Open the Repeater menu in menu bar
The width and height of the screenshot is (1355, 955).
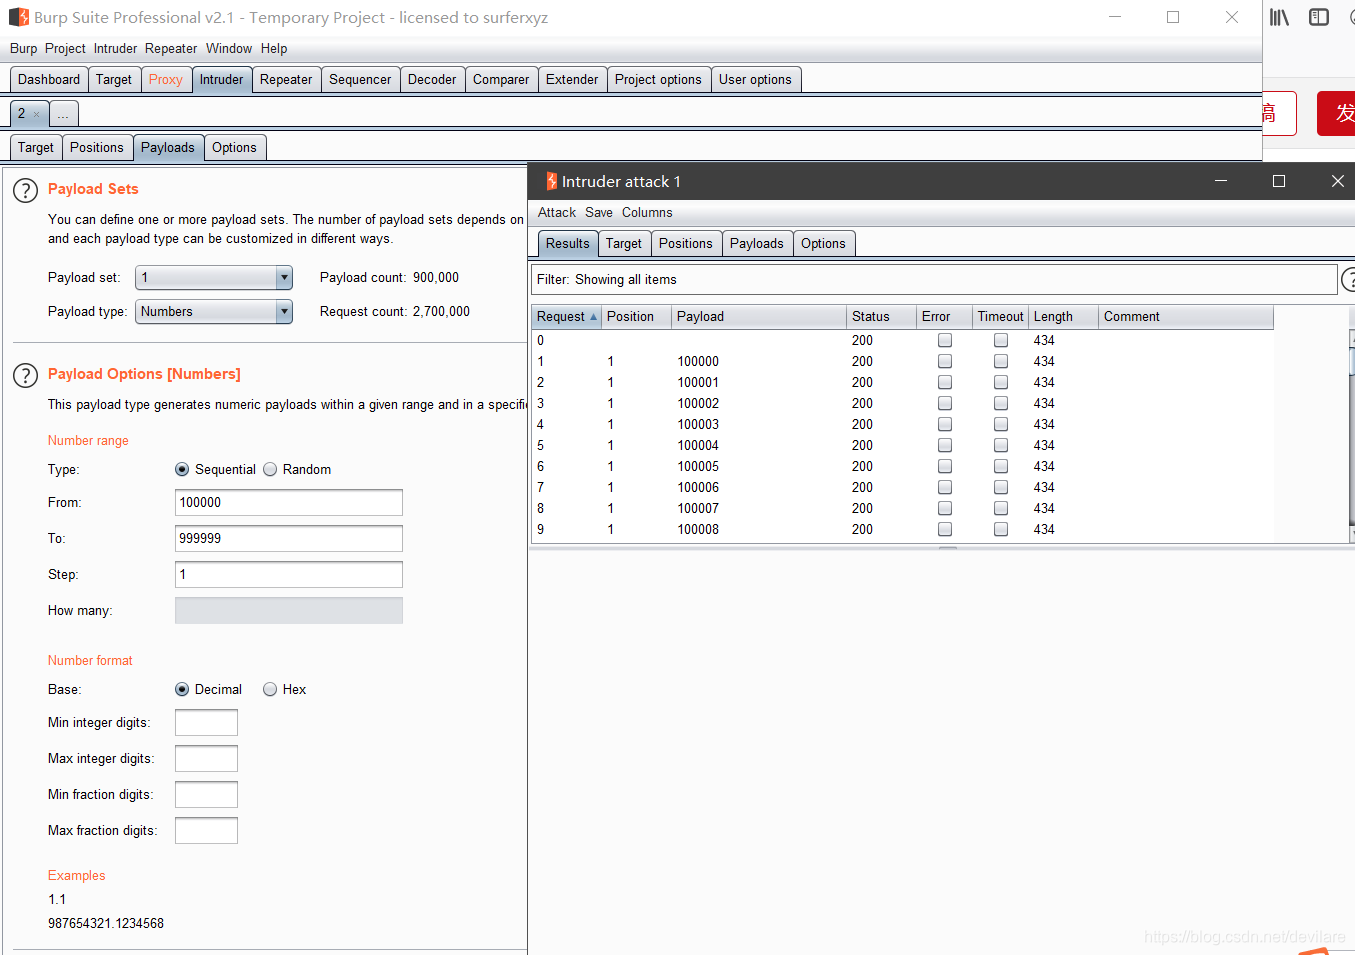[x=171, y=49]
